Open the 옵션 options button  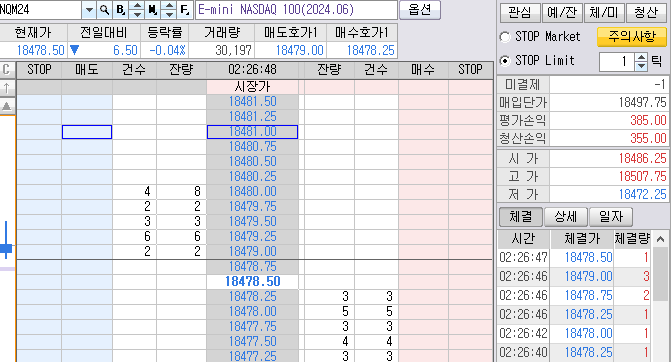[x=420, y=9]
